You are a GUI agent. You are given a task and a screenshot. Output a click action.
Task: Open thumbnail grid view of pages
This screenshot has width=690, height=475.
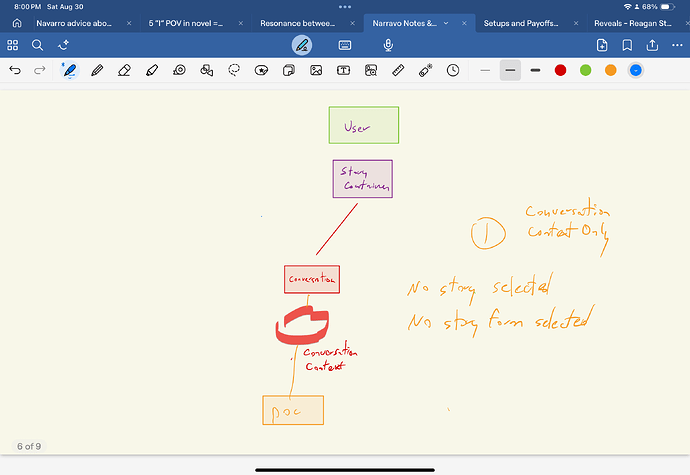coord(13,45)
